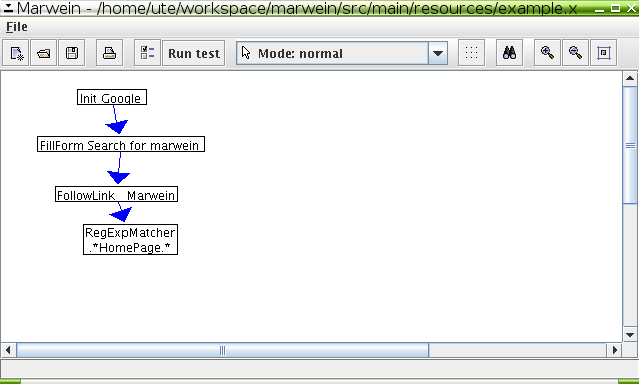Open the Mode: normal combo box
639x384 pixels.
342,53
